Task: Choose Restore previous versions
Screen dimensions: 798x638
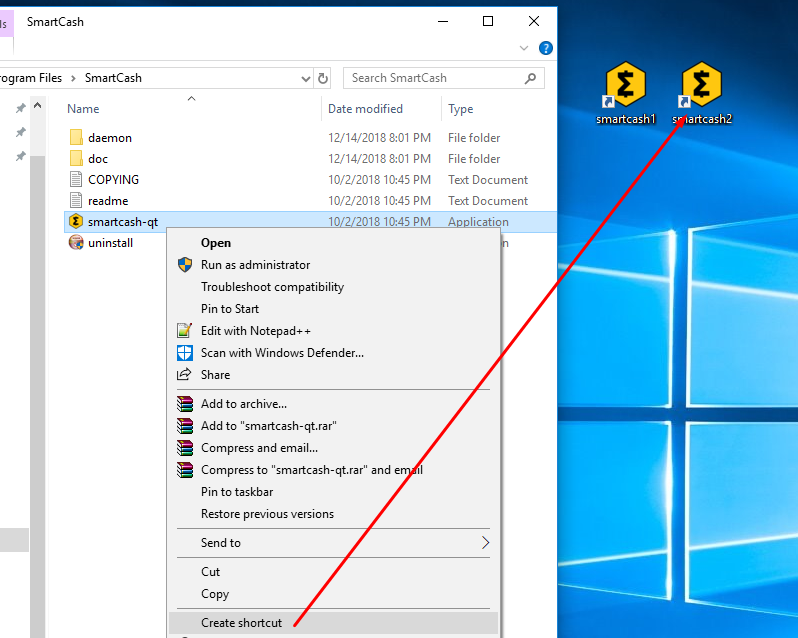Action: pyautogui.click(x=267, y=514)
